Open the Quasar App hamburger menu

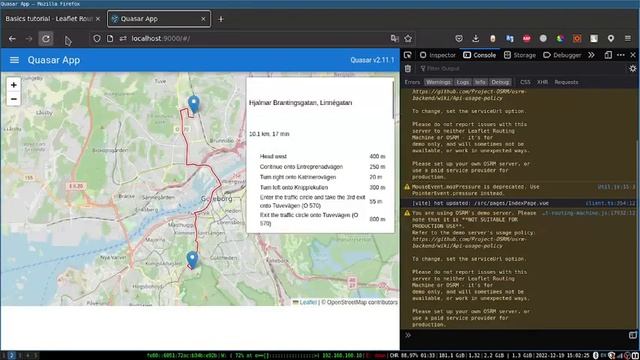14,60
